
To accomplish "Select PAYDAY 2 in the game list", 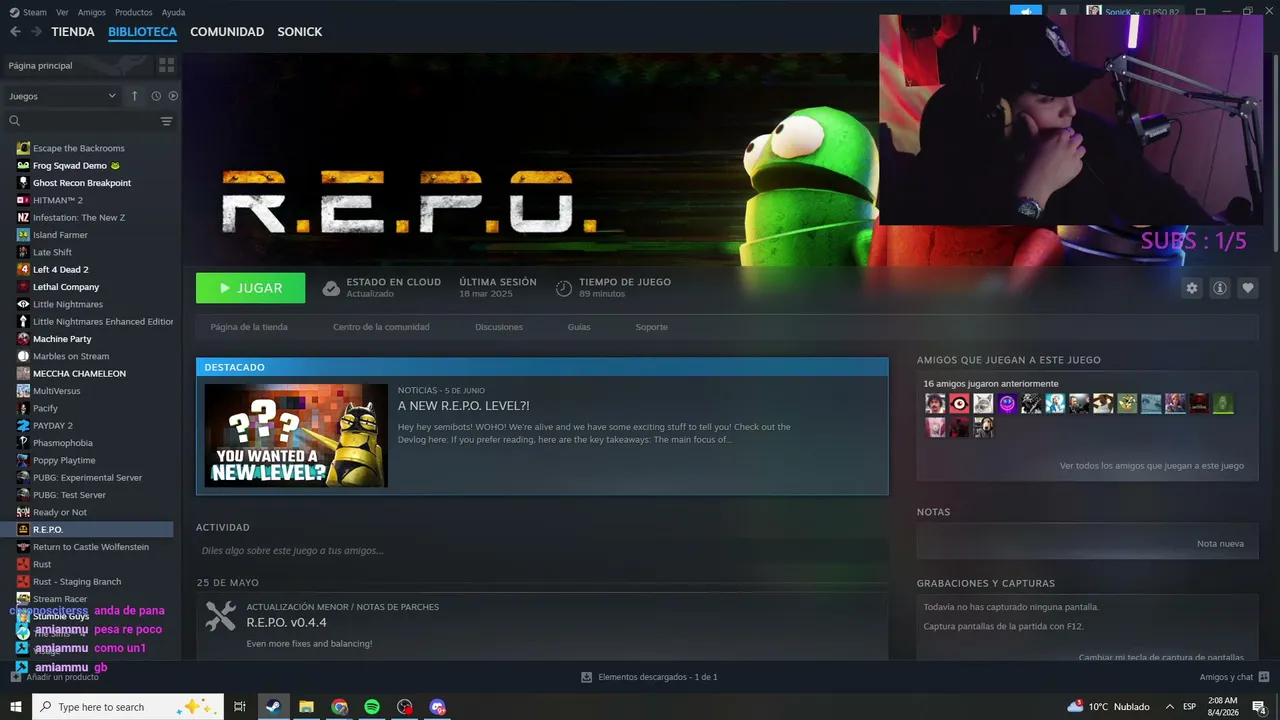I will 52,426.
